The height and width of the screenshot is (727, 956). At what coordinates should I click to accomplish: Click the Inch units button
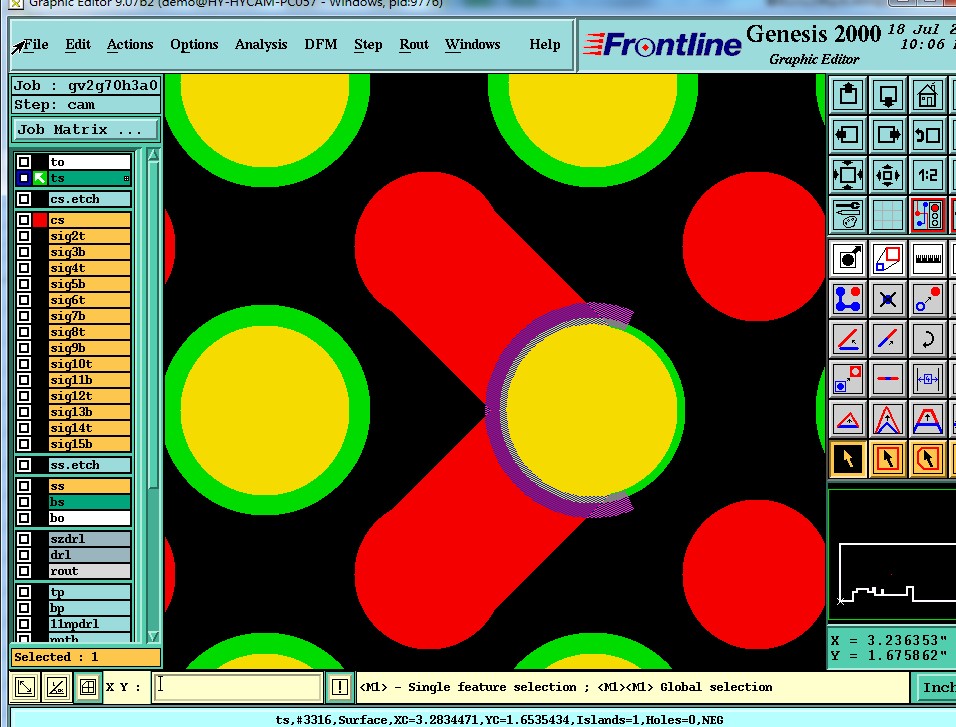tap(936, 687)
